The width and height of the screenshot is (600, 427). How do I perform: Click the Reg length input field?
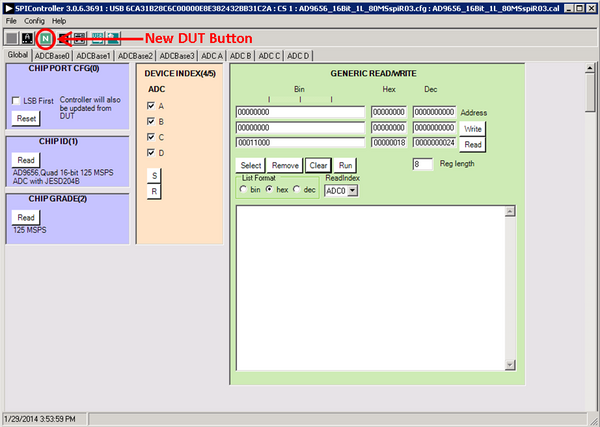[423, 164]
